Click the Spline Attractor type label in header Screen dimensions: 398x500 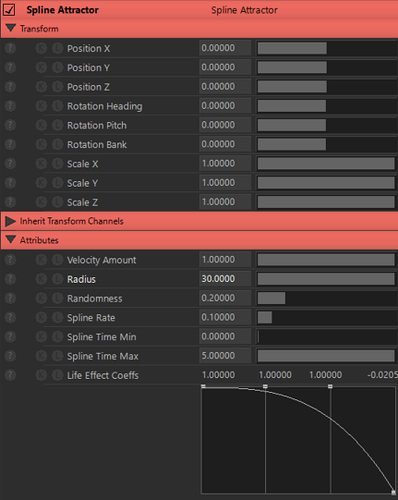(x=244, y=10)
